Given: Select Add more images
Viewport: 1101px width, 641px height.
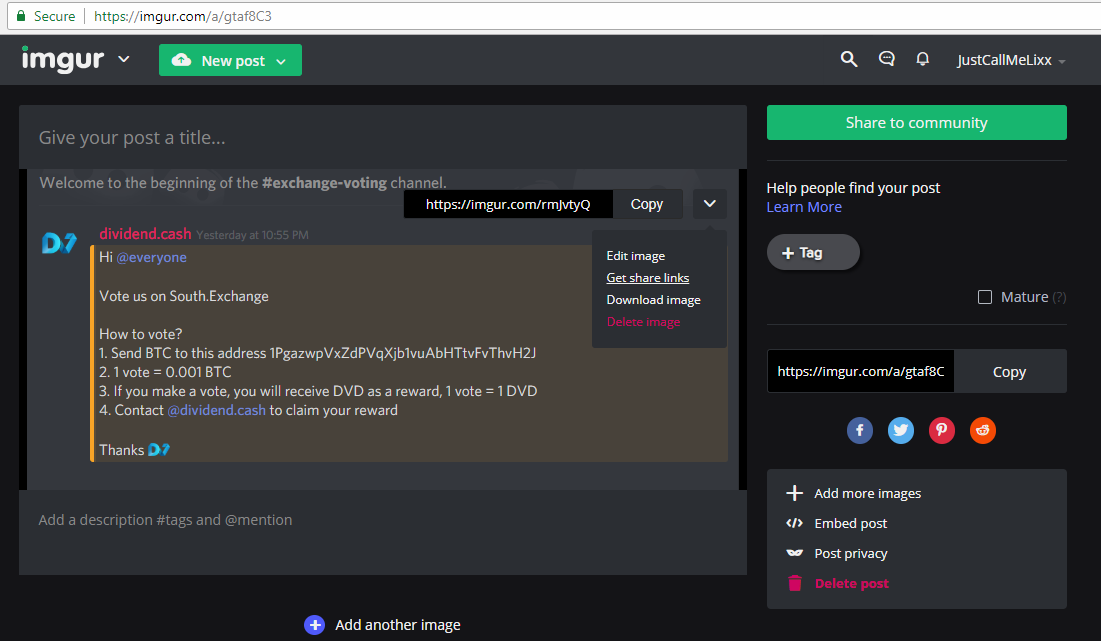Looking at the screenshot, I should tap(853, 493).
